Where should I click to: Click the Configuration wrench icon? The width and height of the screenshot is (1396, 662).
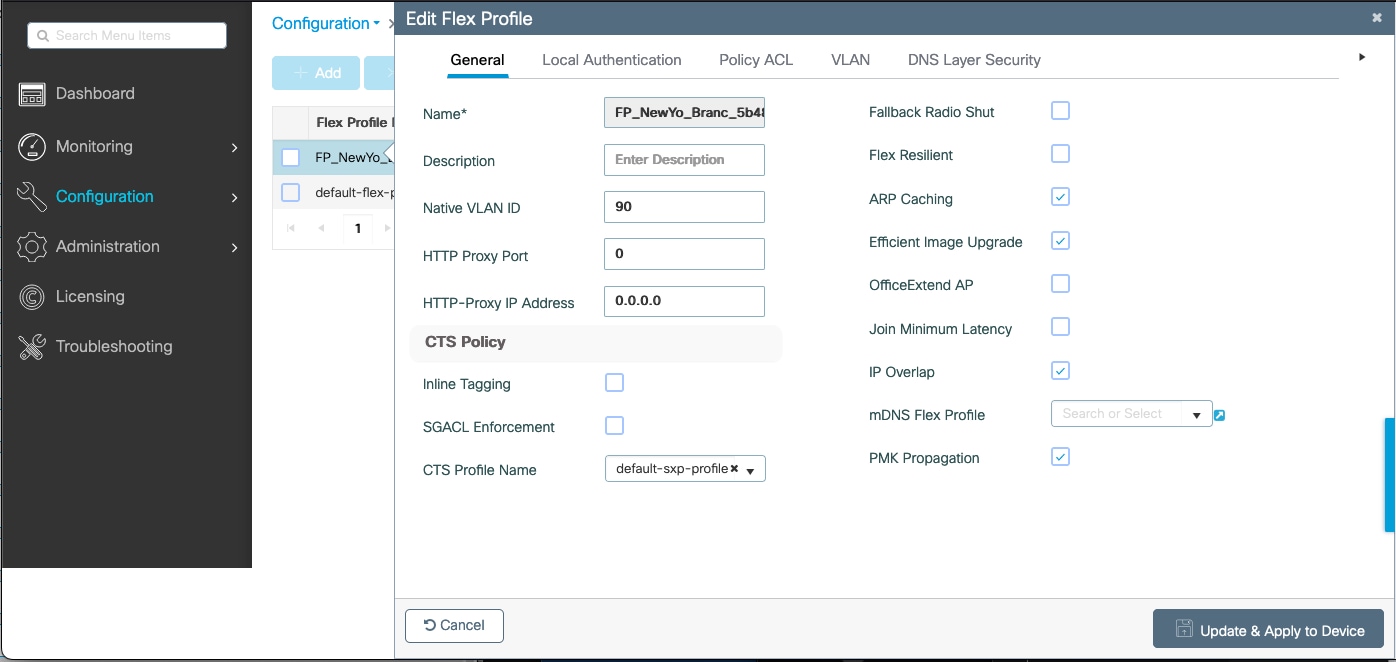(32, 197)
